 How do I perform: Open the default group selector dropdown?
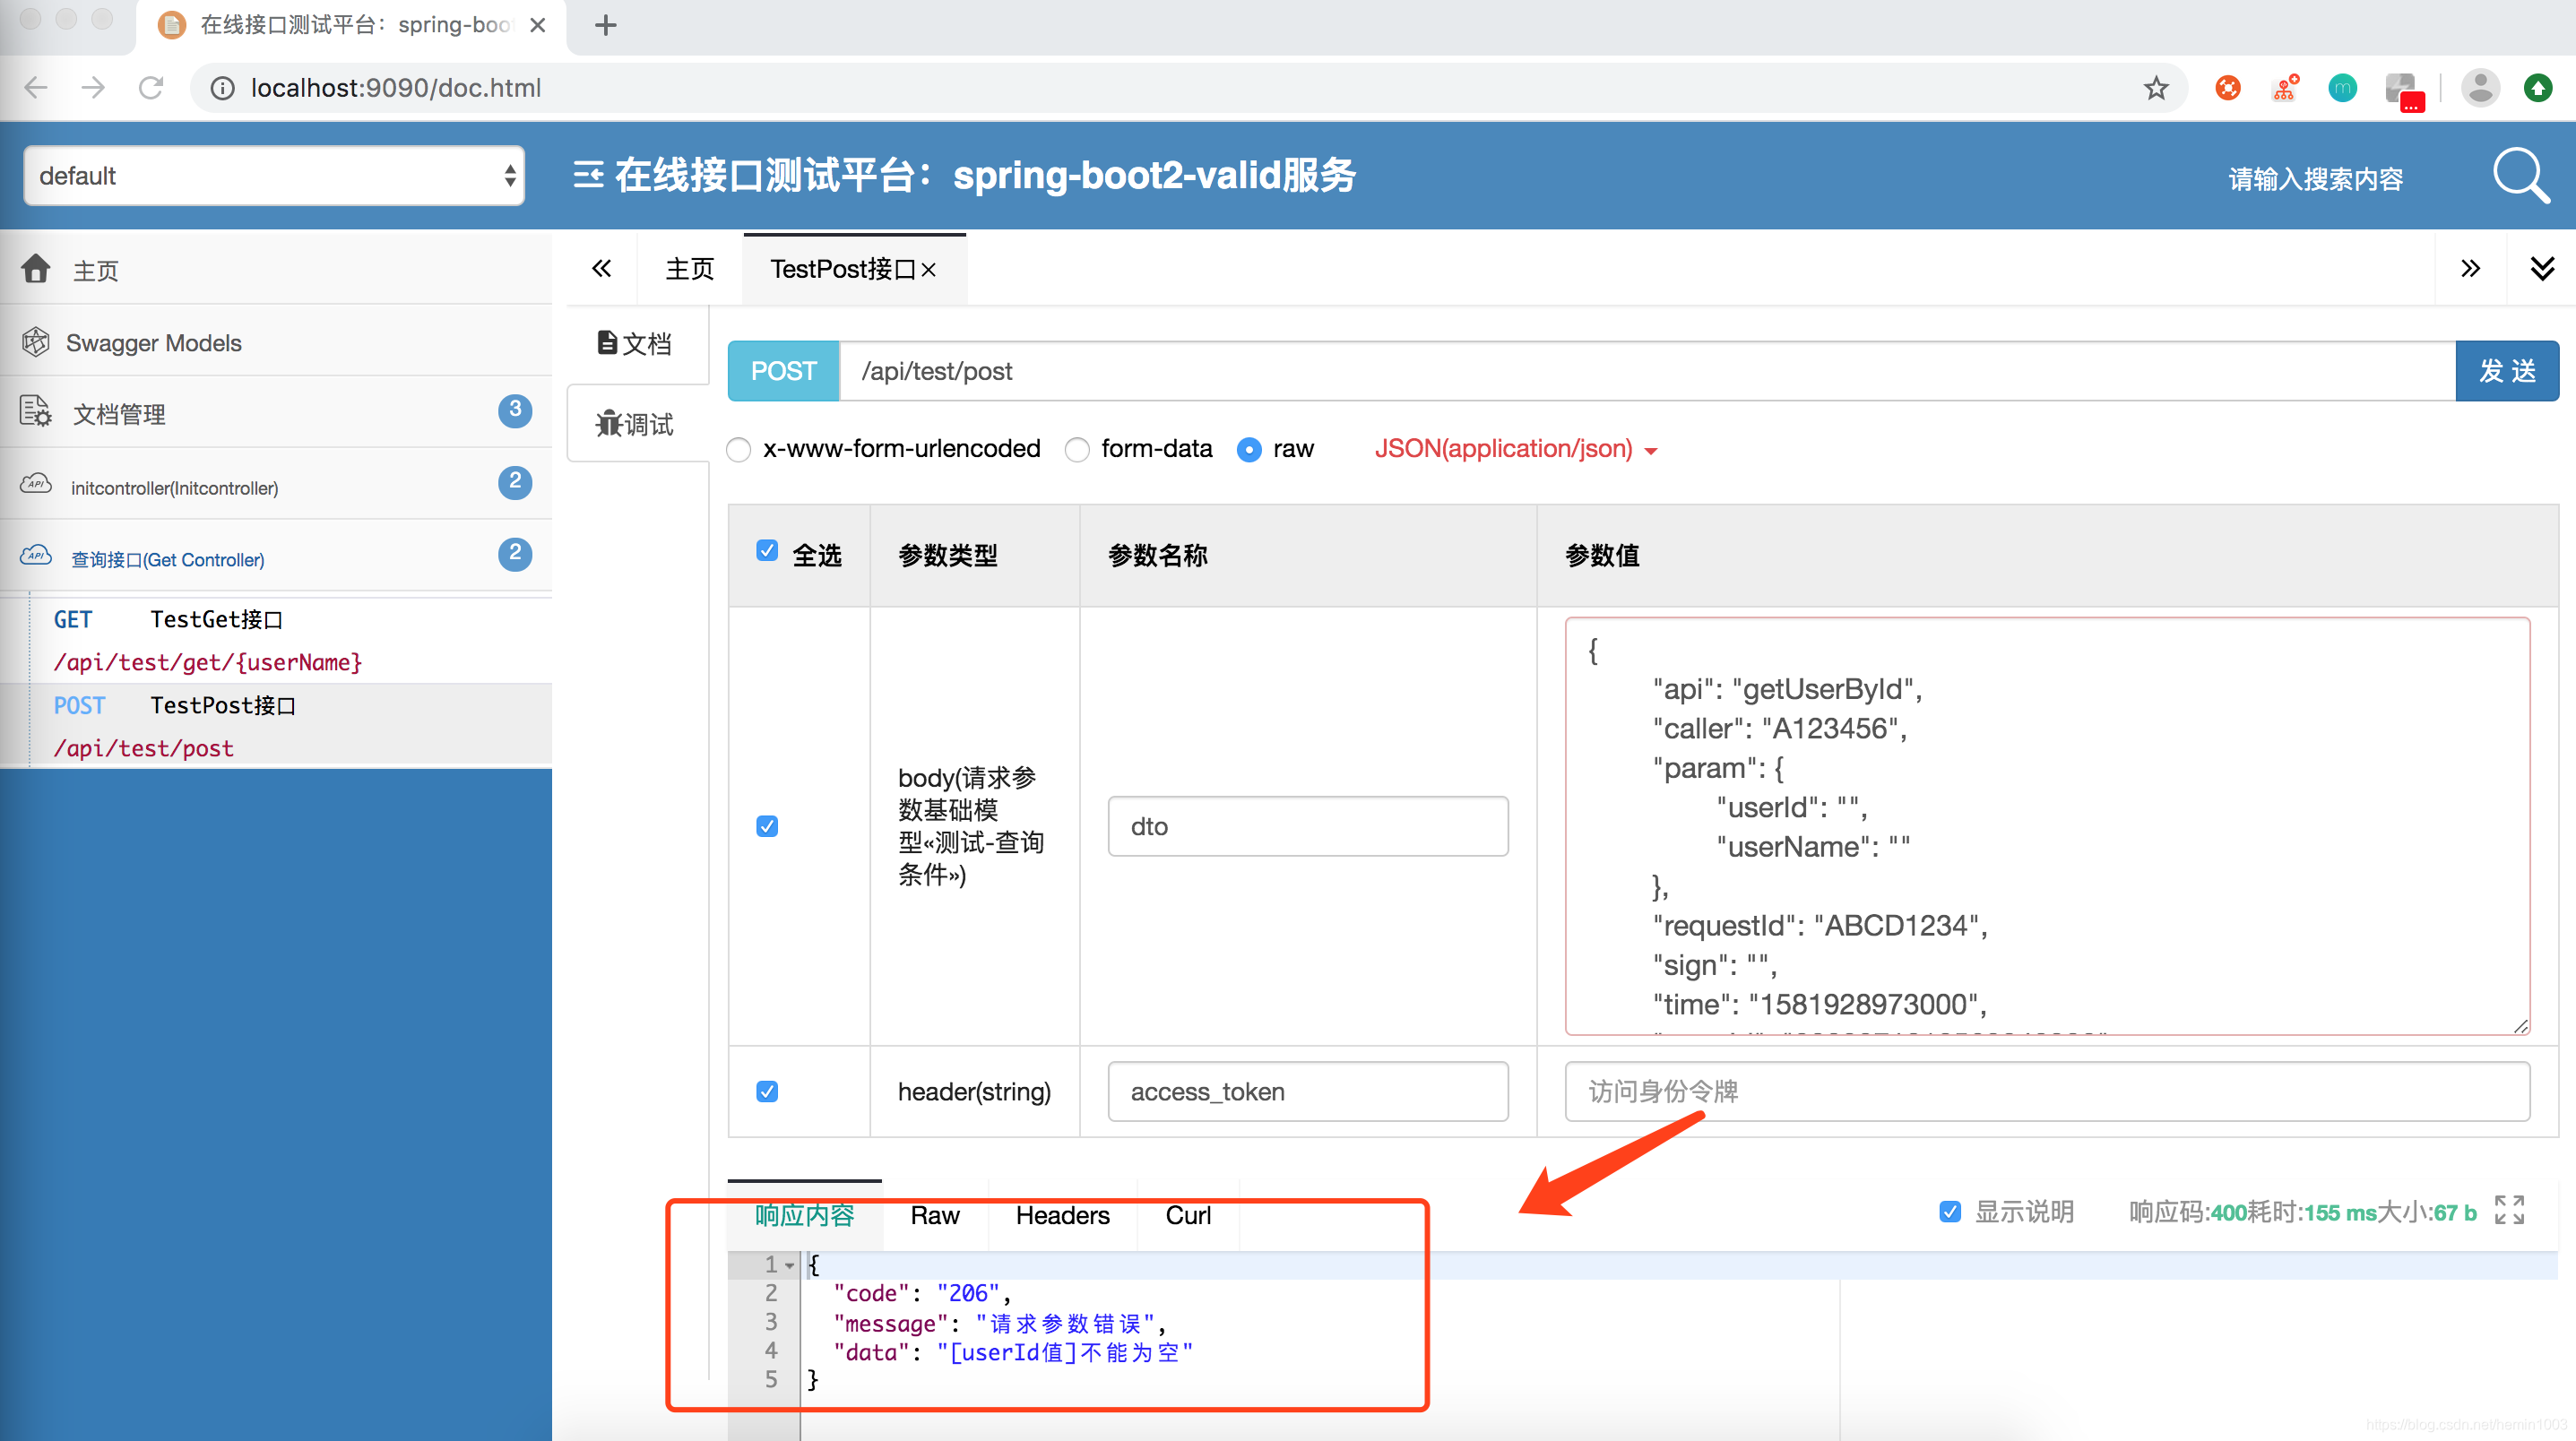274,176
